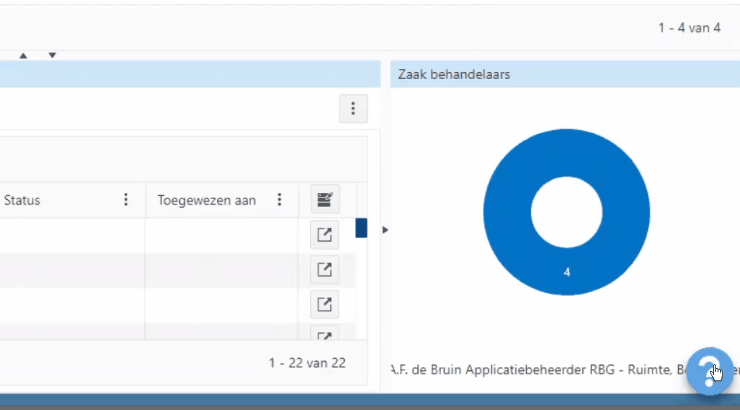Click the '1 - 4 van 4' pager text
The height and width of the screenshot is (410, 740).
[689, 28]
